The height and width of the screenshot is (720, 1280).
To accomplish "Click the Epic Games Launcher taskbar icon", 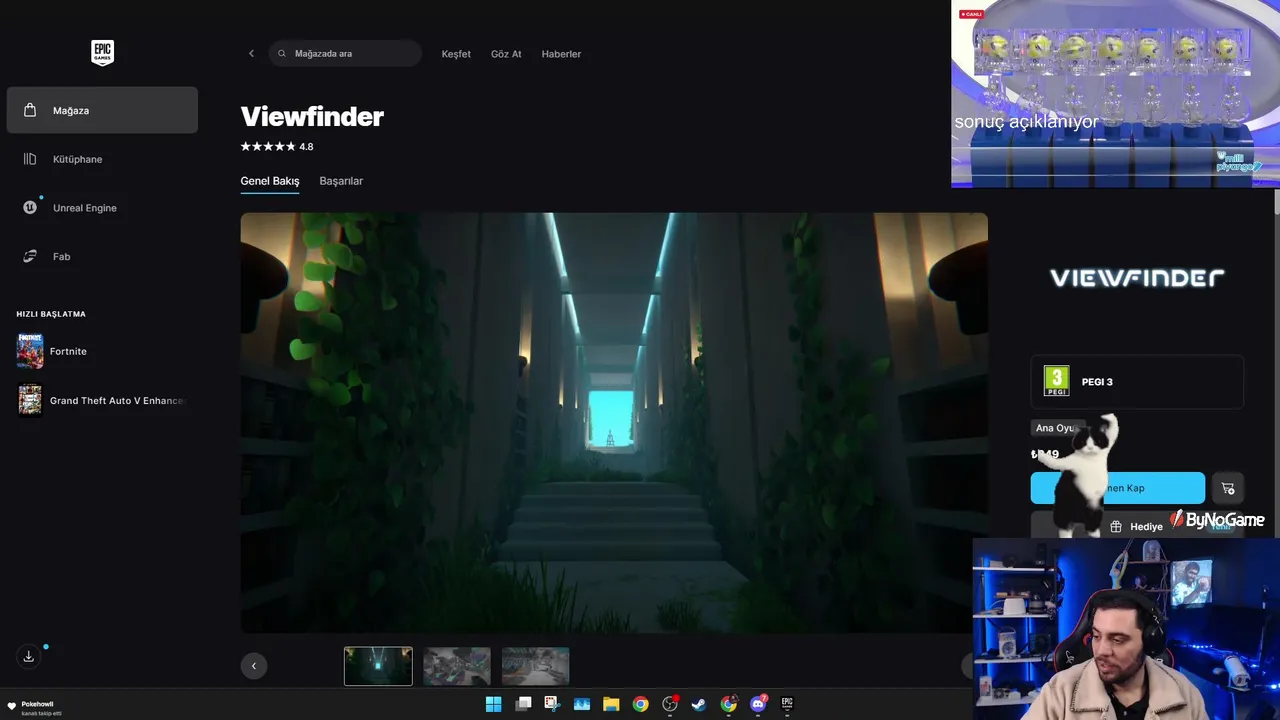I will (787, 704).
